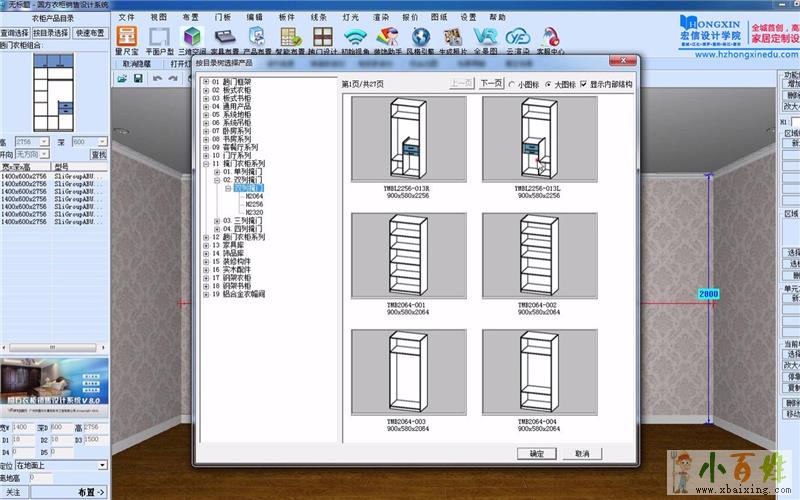This screenshot has width=800, height=500.
Task: Open the 定位 在地面上 dropdown
Action: (x=102, y=465)
